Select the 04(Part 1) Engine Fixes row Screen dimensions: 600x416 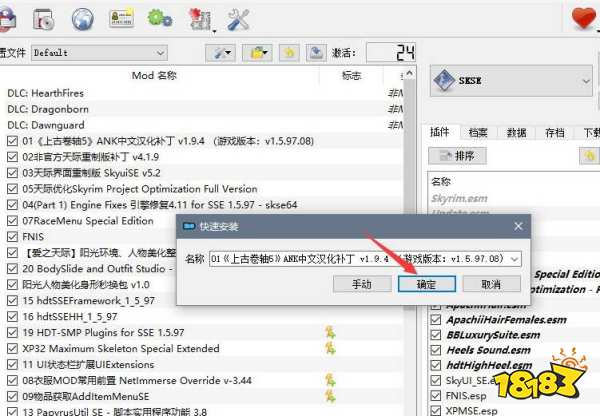click(x=201, y=205)
